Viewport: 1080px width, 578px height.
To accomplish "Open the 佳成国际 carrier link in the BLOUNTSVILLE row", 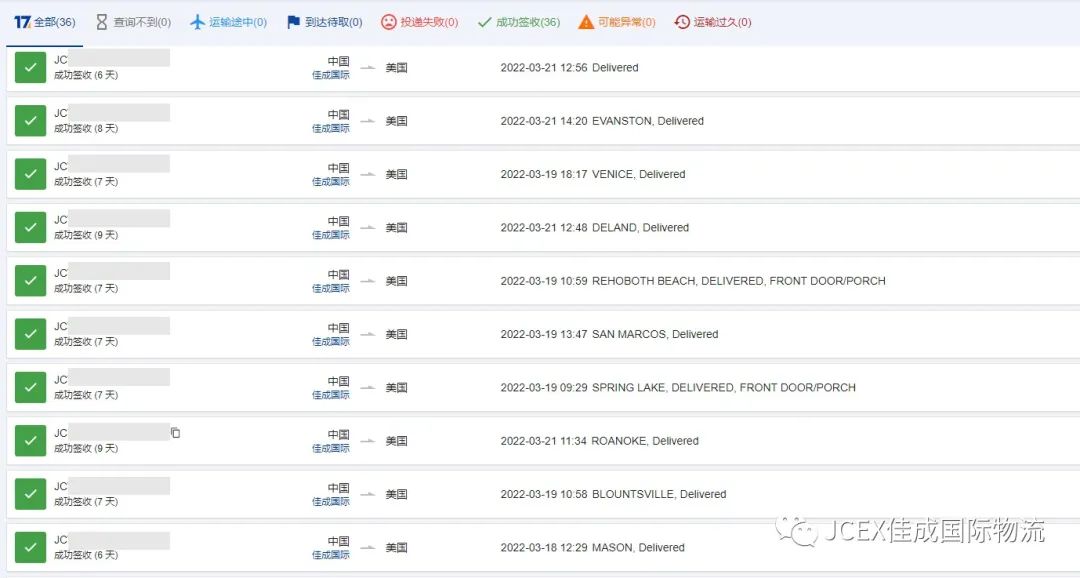I will (331, 502).
